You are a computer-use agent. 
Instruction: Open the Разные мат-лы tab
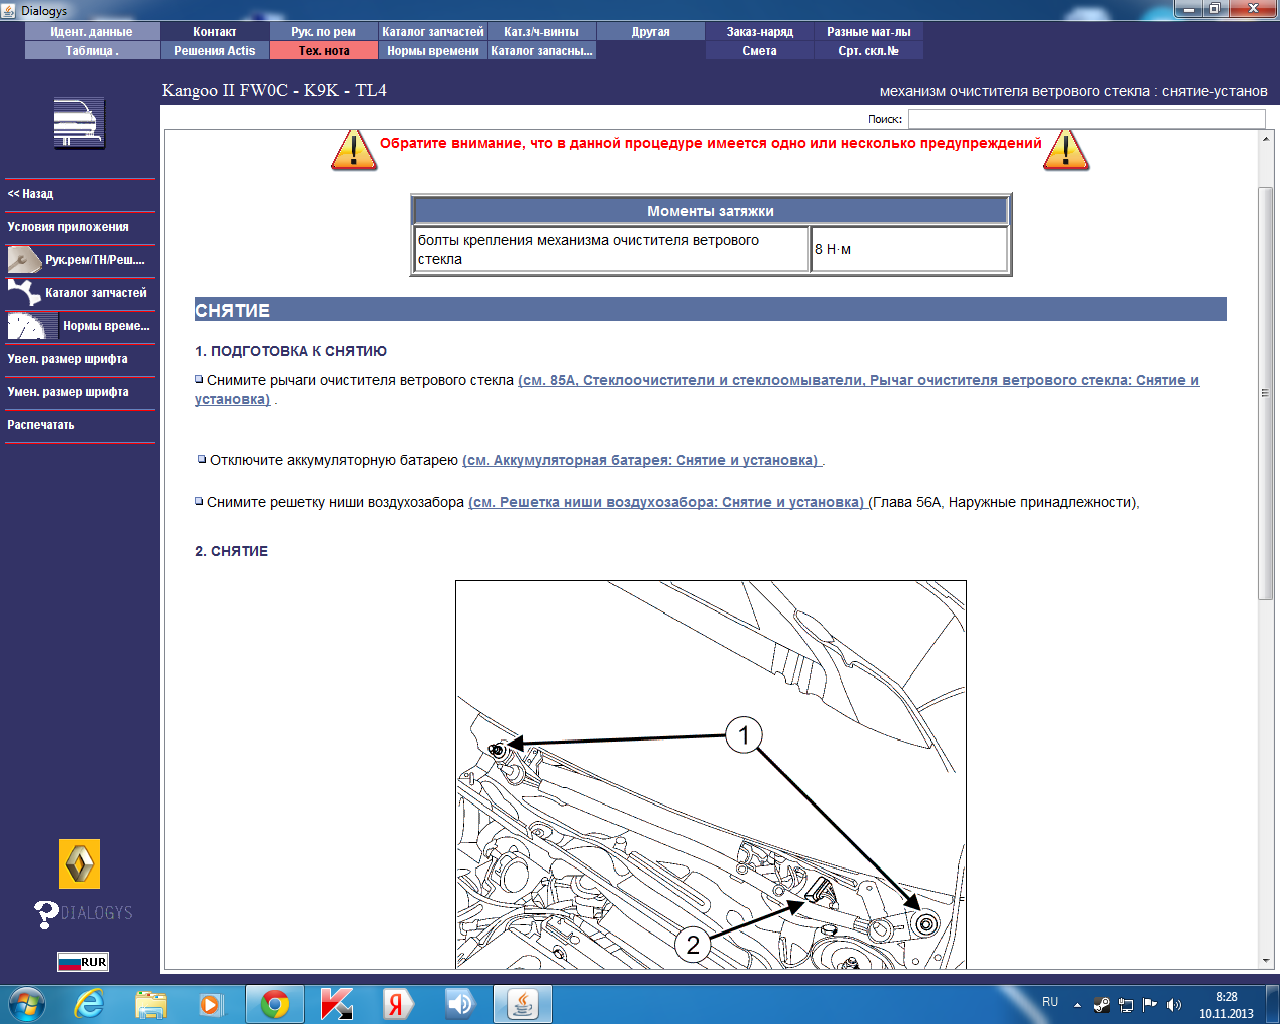click(869, 32)
